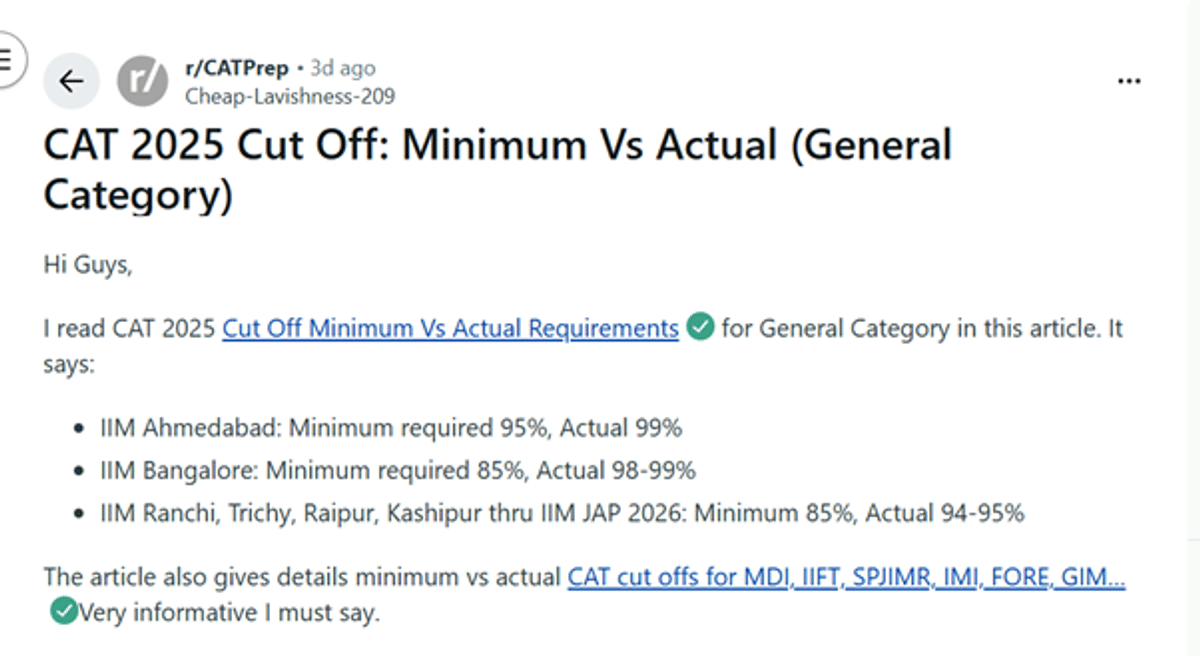
Task: View Cheap-Lavishness-209's profile
Action: point(290,96)
